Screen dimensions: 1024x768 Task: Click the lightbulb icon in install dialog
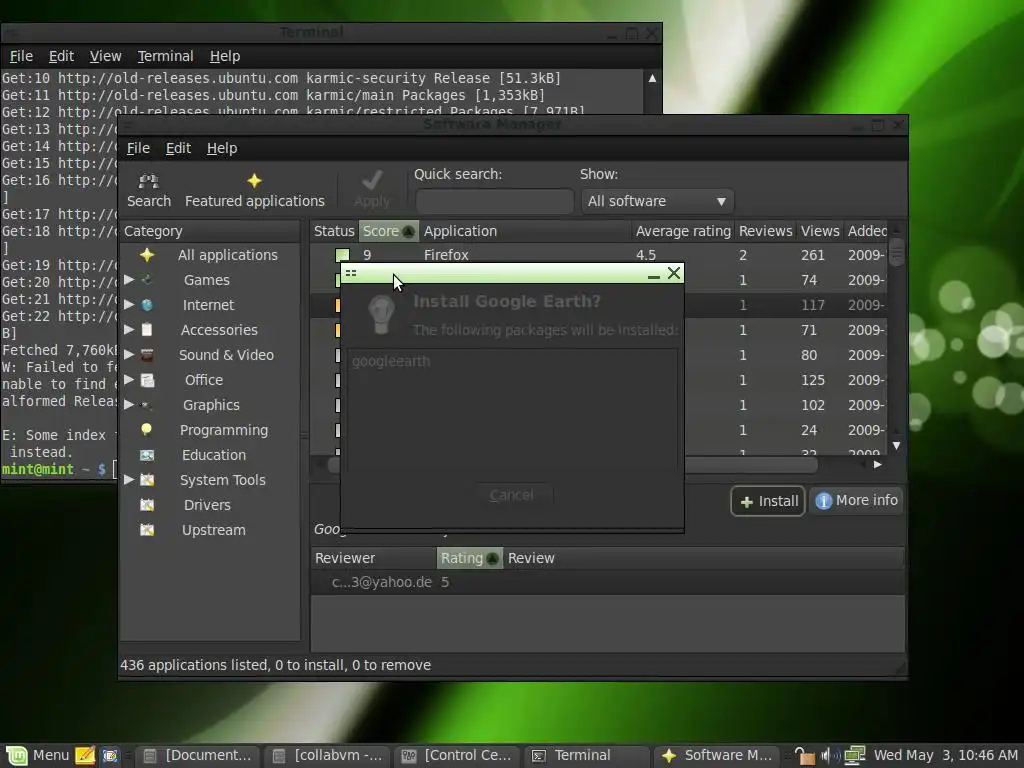coord(381,314)
